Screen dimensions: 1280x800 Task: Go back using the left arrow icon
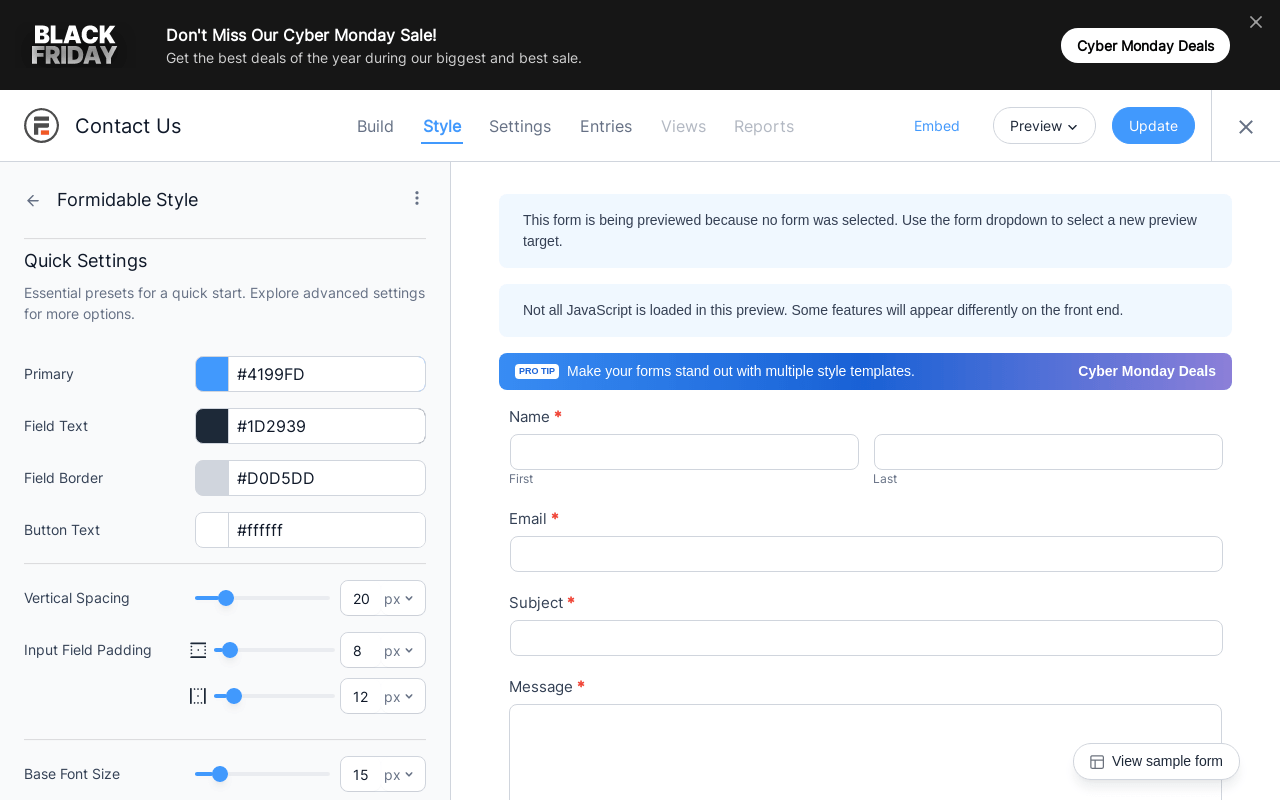pos(33,200)
